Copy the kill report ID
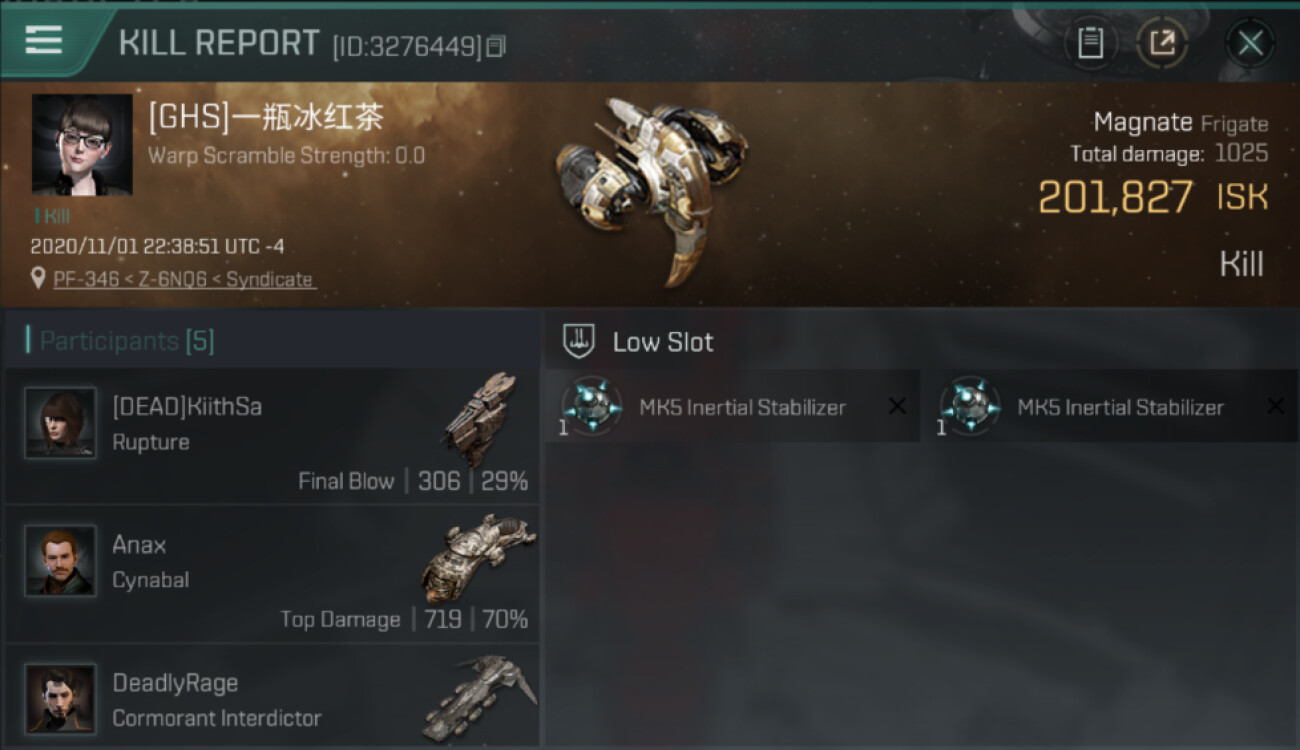This screenshot has height=750, width=1300. (x=497, y=46)
